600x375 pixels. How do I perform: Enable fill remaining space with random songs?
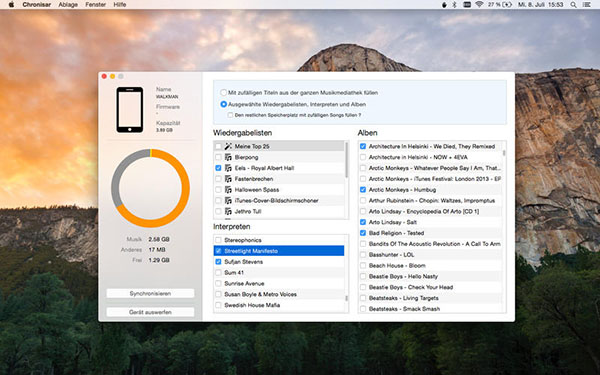pos(230,115)
